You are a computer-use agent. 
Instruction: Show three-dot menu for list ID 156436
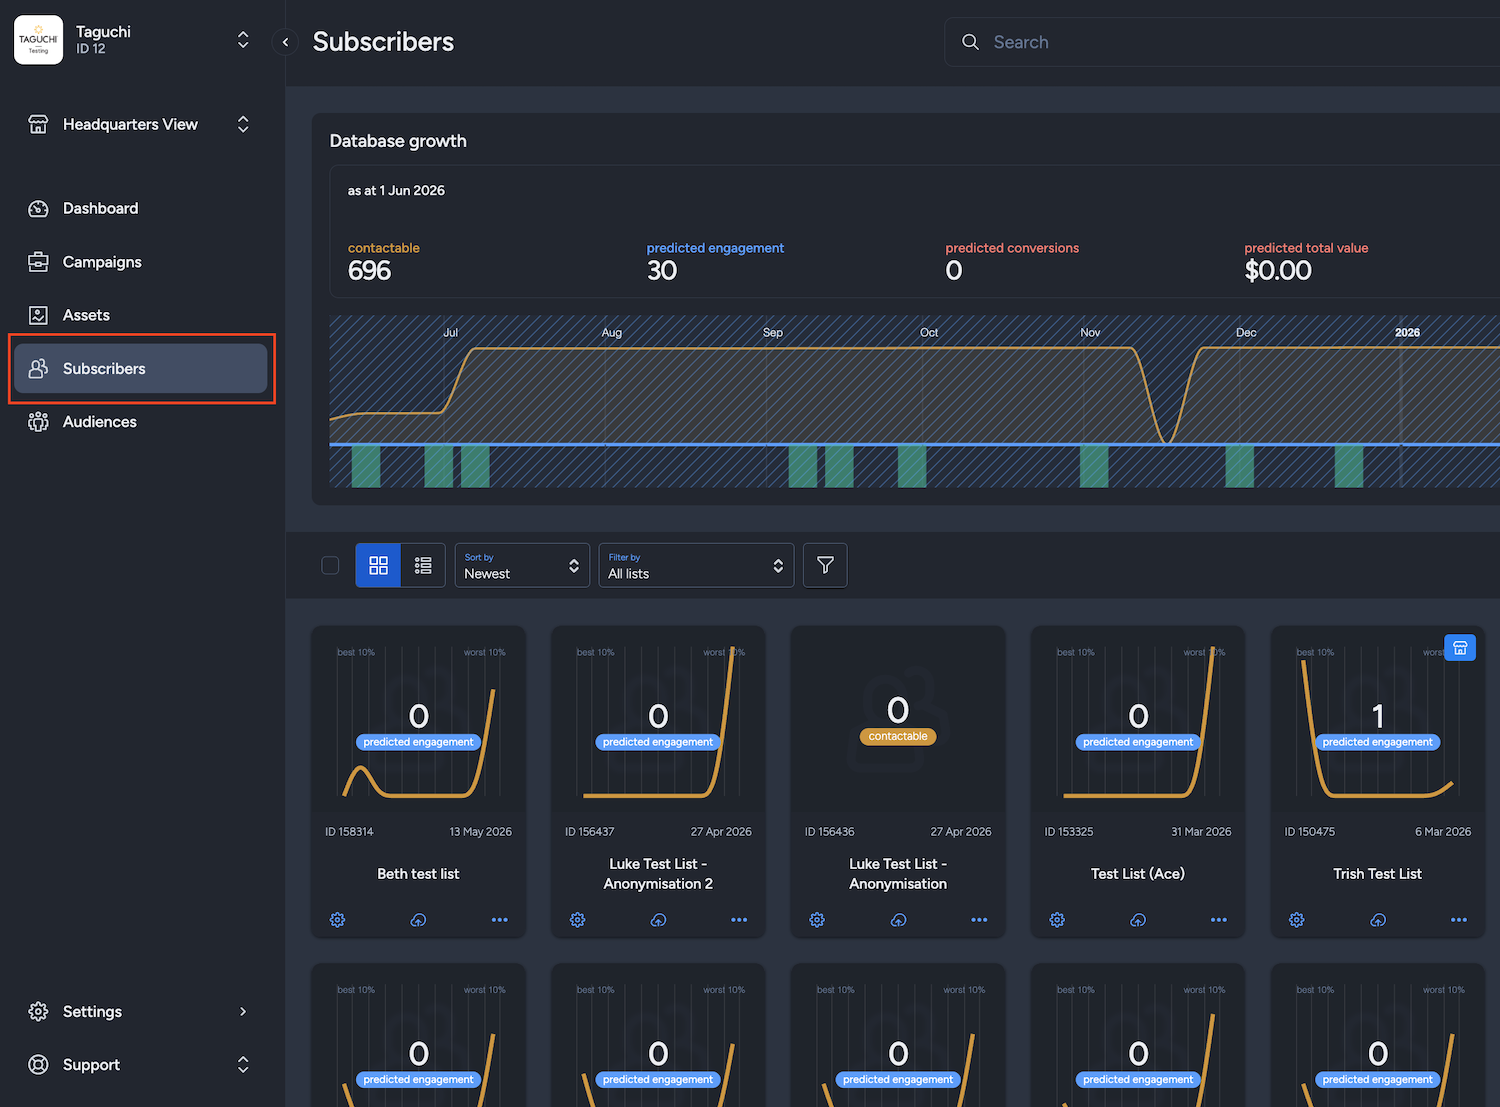(979, 920)
